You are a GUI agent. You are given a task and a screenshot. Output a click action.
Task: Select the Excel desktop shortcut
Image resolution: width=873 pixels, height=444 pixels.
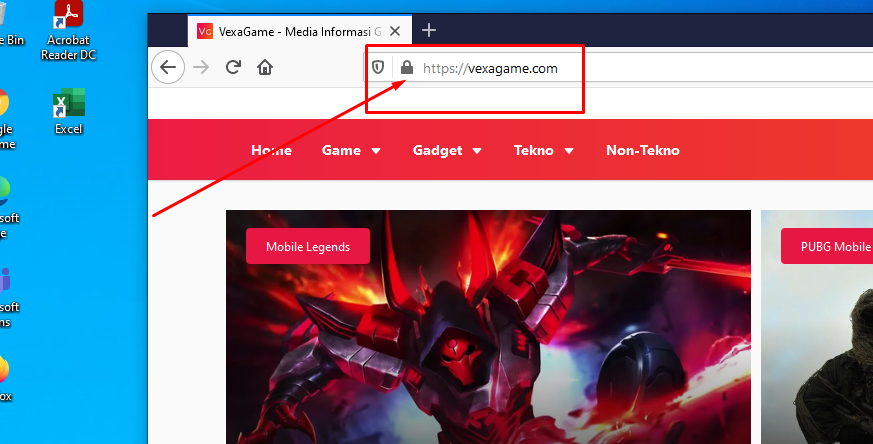click(x=68, y=111)
